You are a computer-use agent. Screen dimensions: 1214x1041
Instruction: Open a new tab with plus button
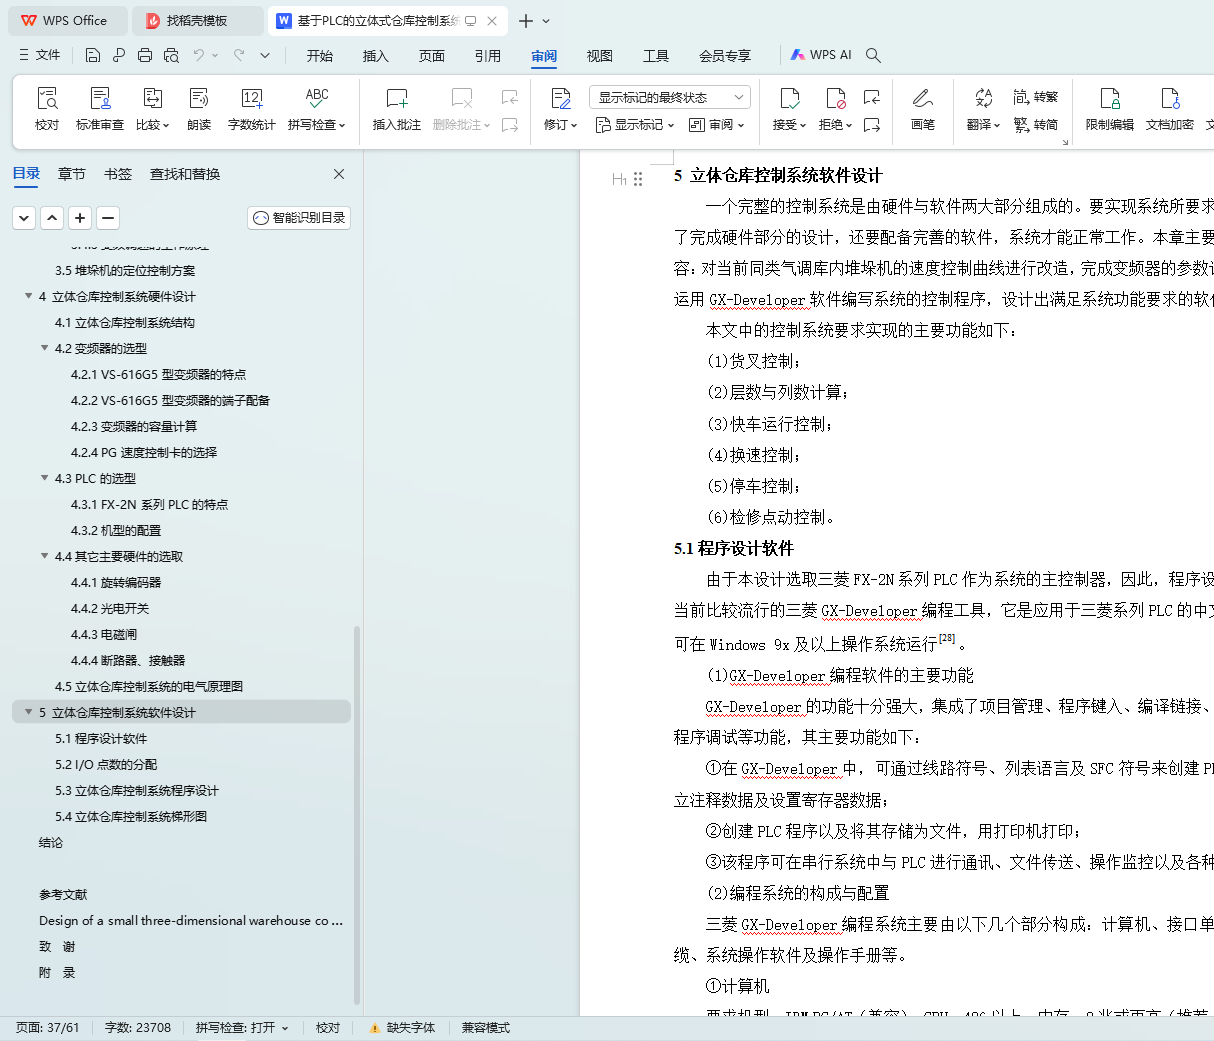pyautogui.click(x=526, y=20)
